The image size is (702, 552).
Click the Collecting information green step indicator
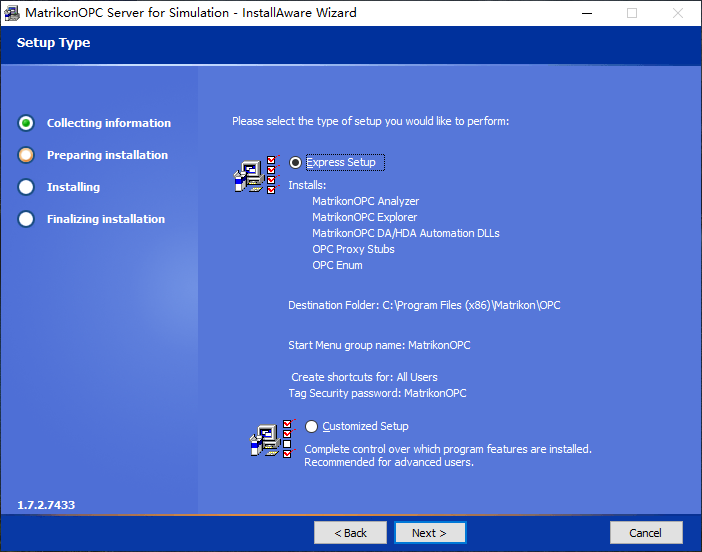pos(26,123)
